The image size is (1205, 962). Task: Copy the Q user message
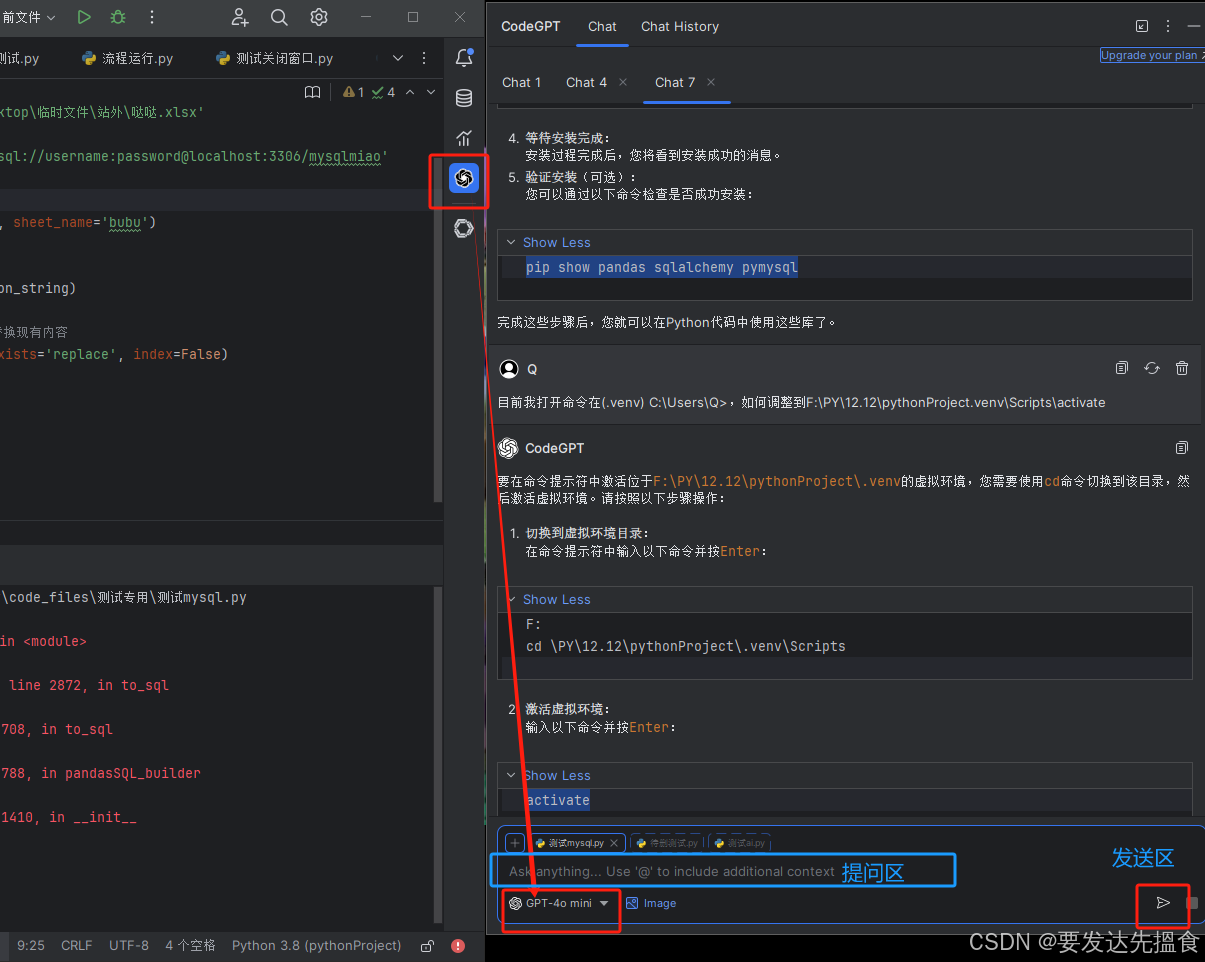click(x=1122, y=368)
